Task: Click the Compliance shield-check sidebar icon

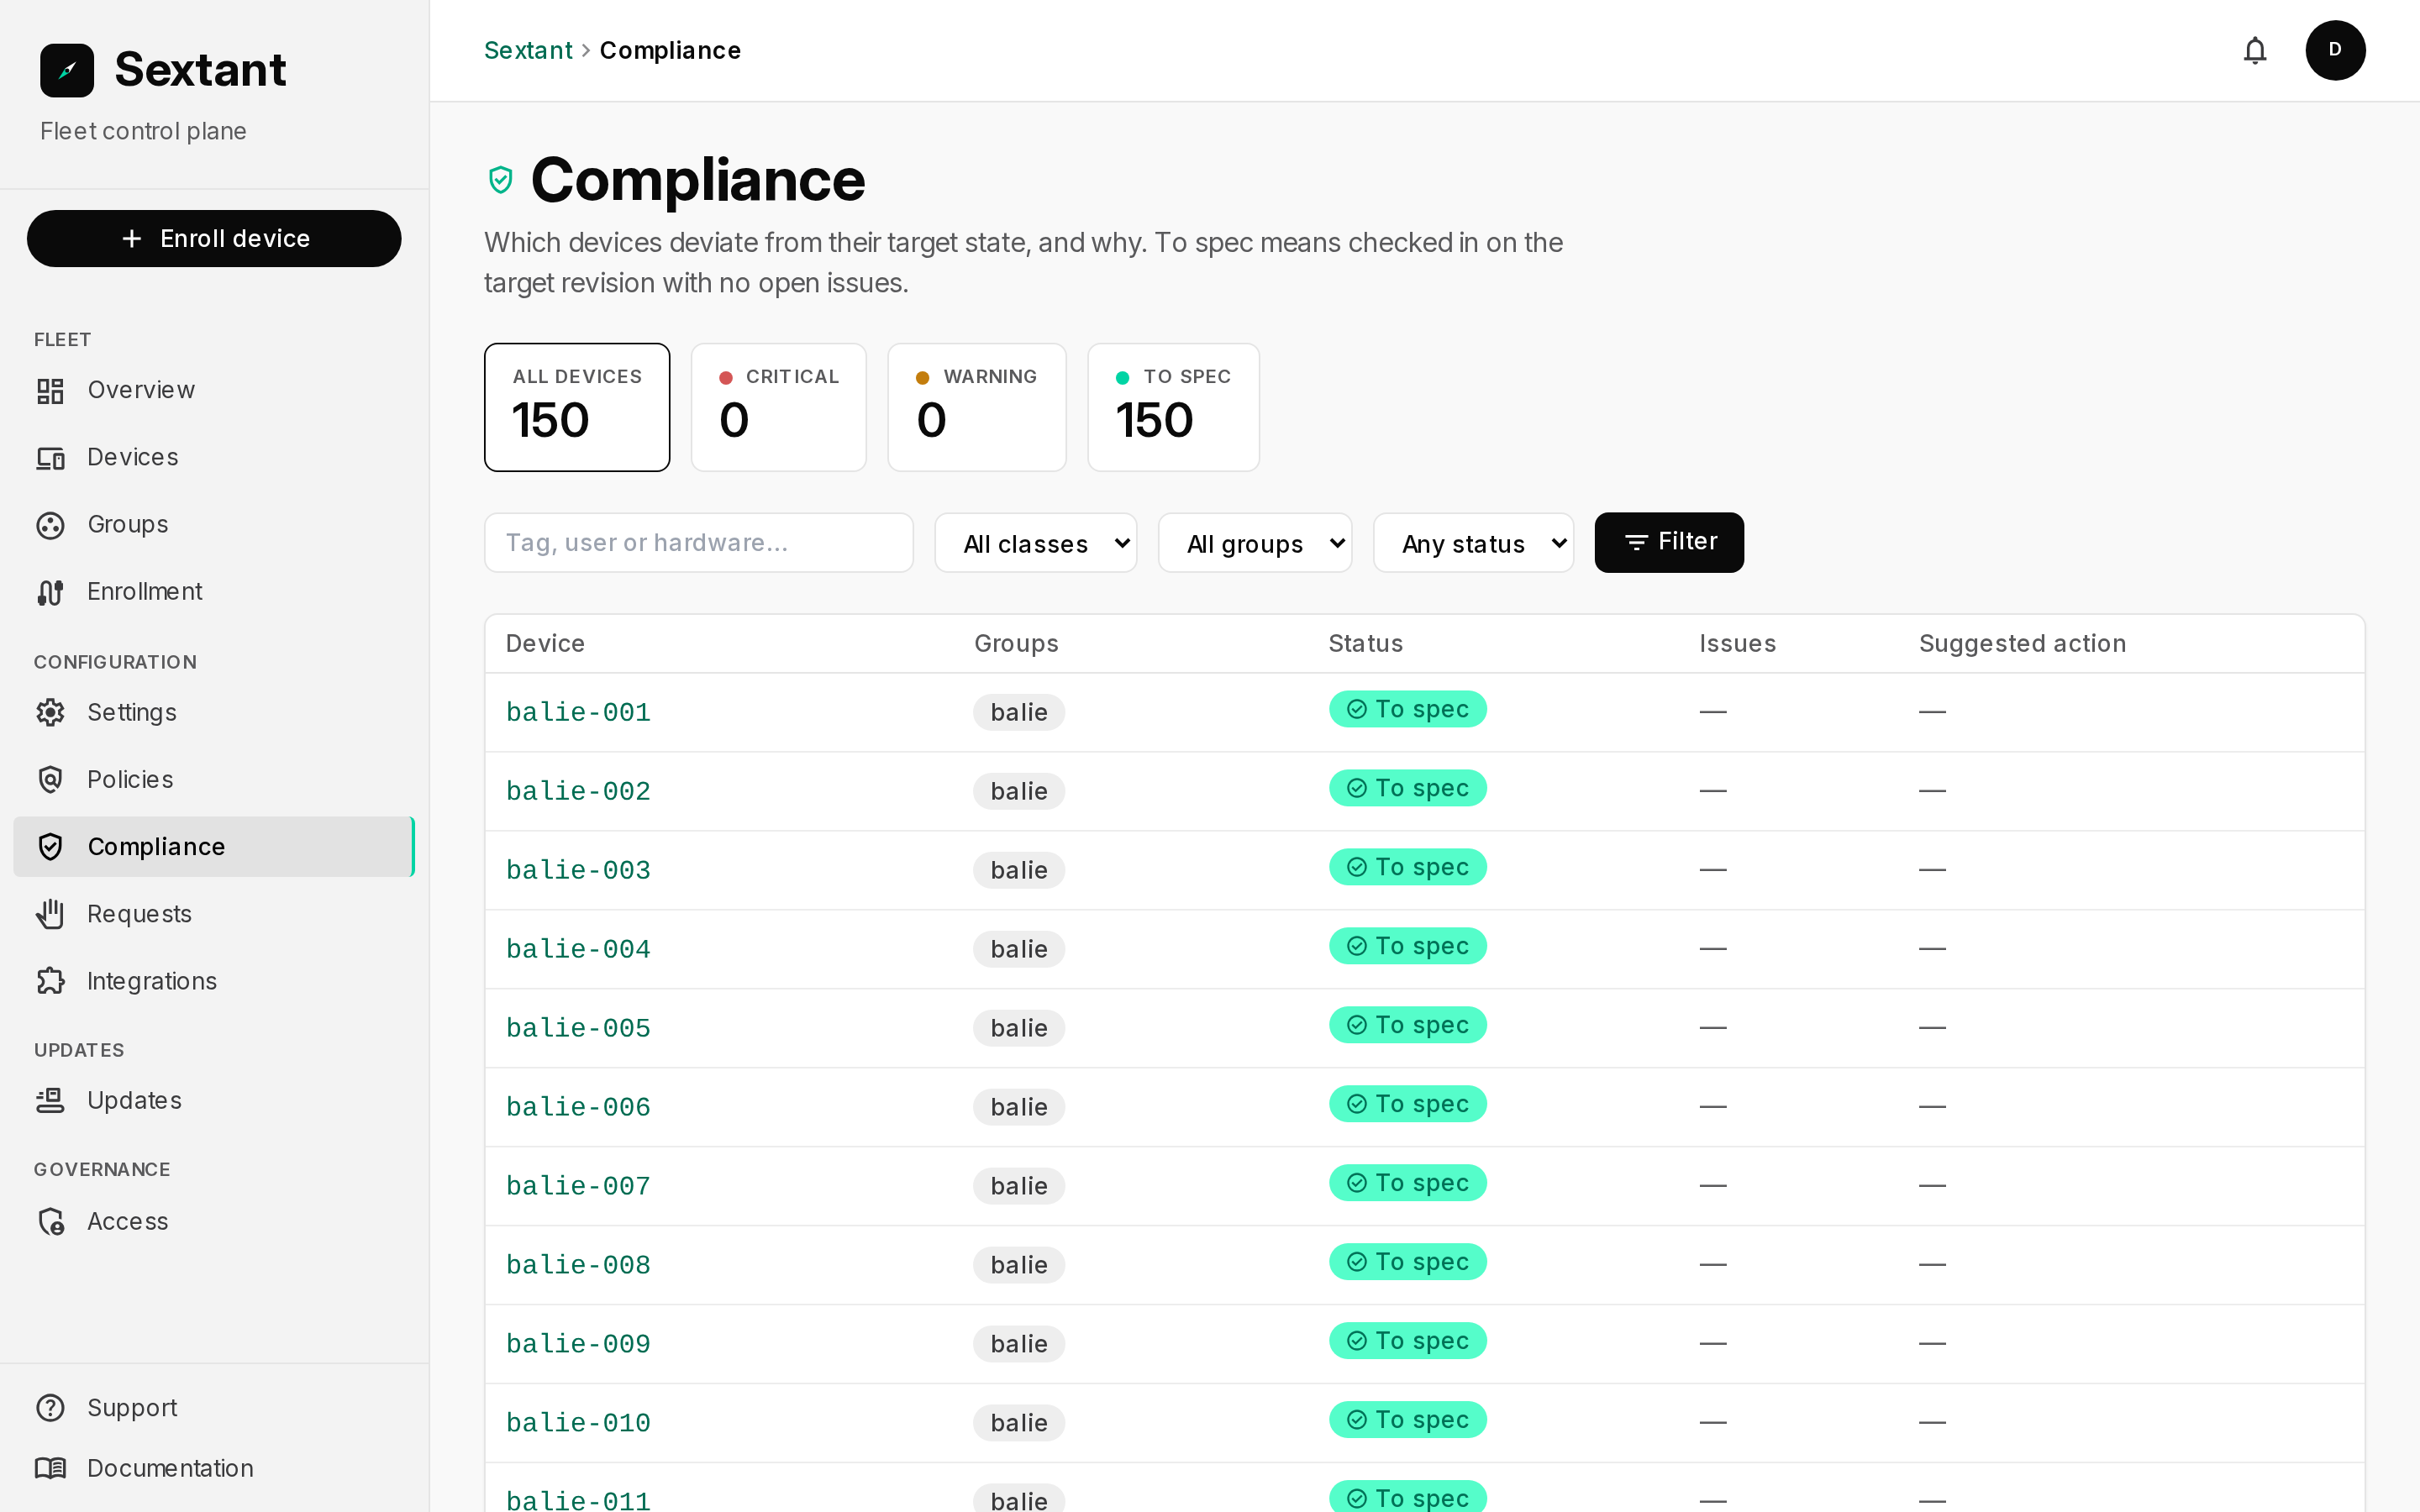Action: click(x=50, y=847)
